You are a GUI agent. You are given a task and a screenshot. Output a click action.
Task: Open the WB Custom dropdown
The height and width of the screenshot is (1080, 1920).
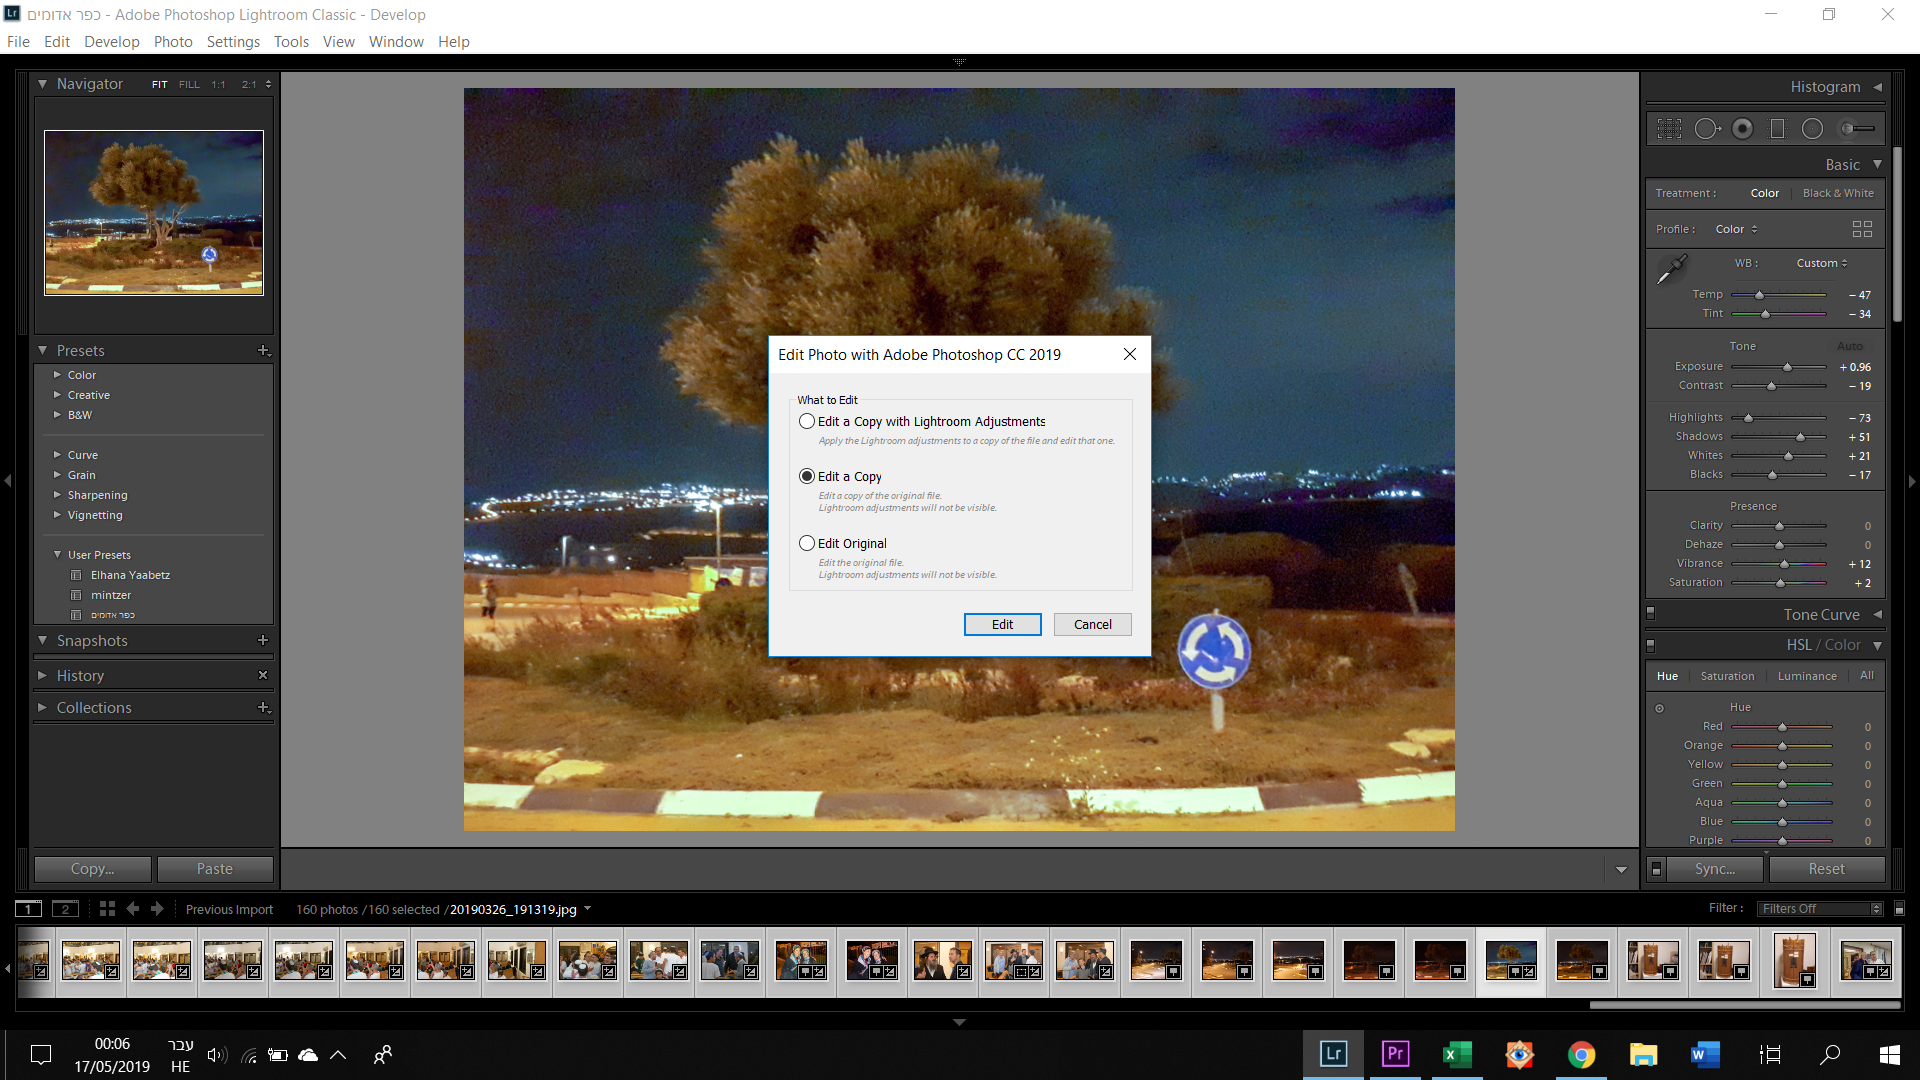pos(1821,263)
